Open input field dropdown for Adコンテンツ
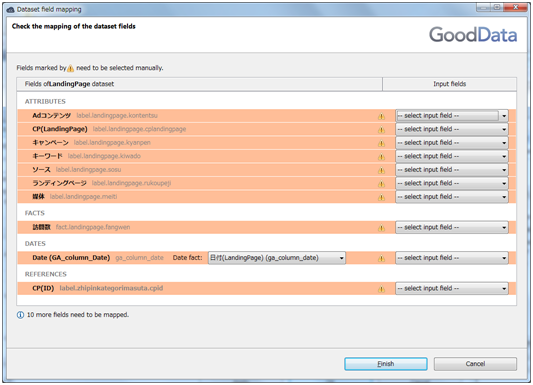The height and width of the screenshot is (385, 533). (452, 116)
